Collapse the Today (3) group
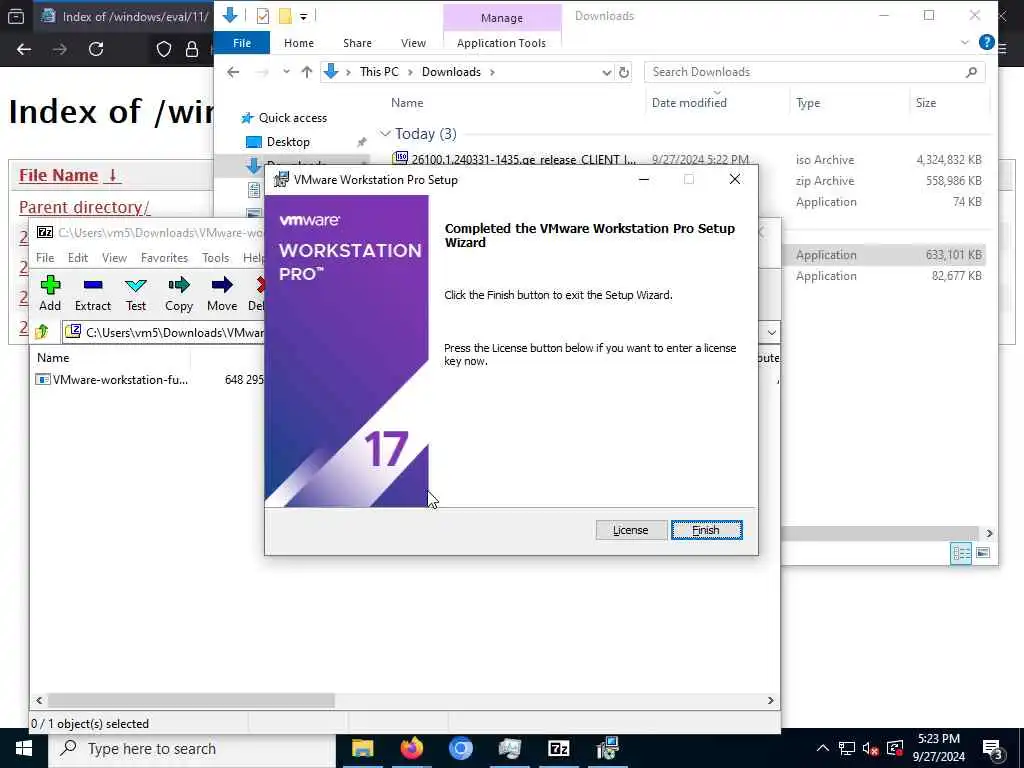 tap(385, 133)
